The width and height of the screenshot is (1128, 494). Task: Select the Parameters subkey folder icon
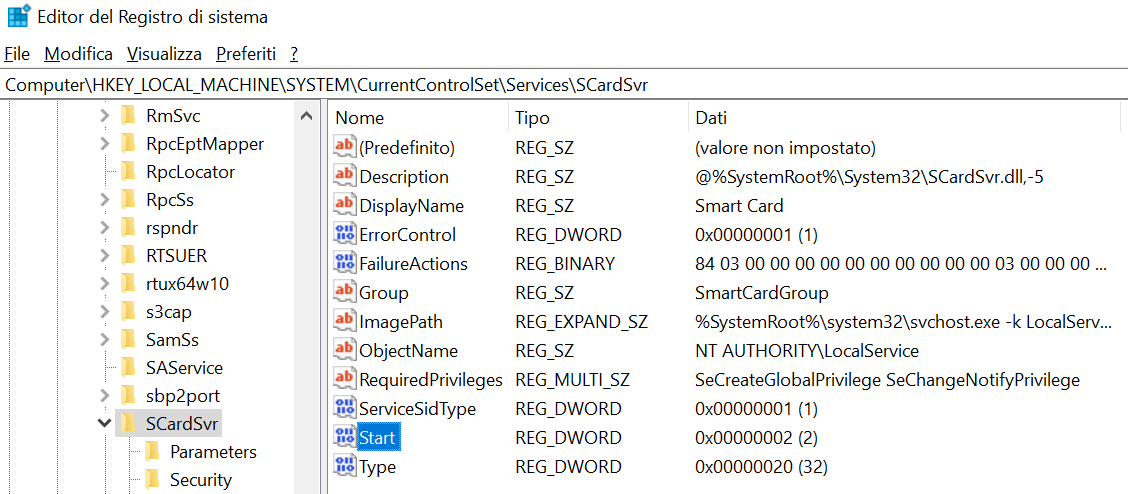152,452
